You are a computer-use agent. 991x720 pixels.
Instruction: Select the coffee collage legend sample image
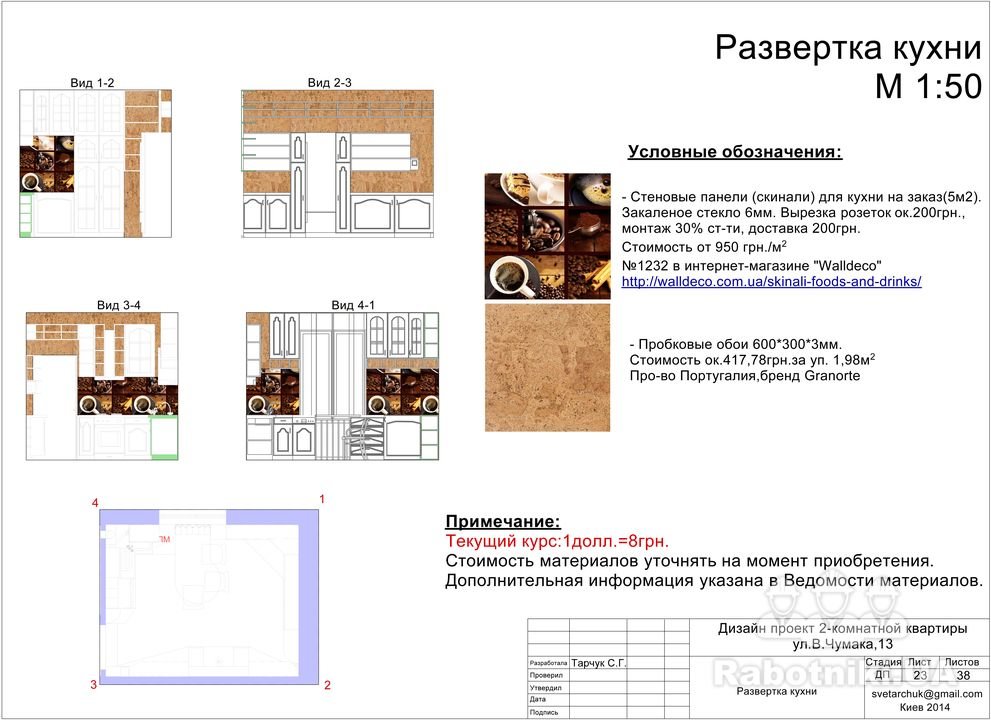click(547, 236)
